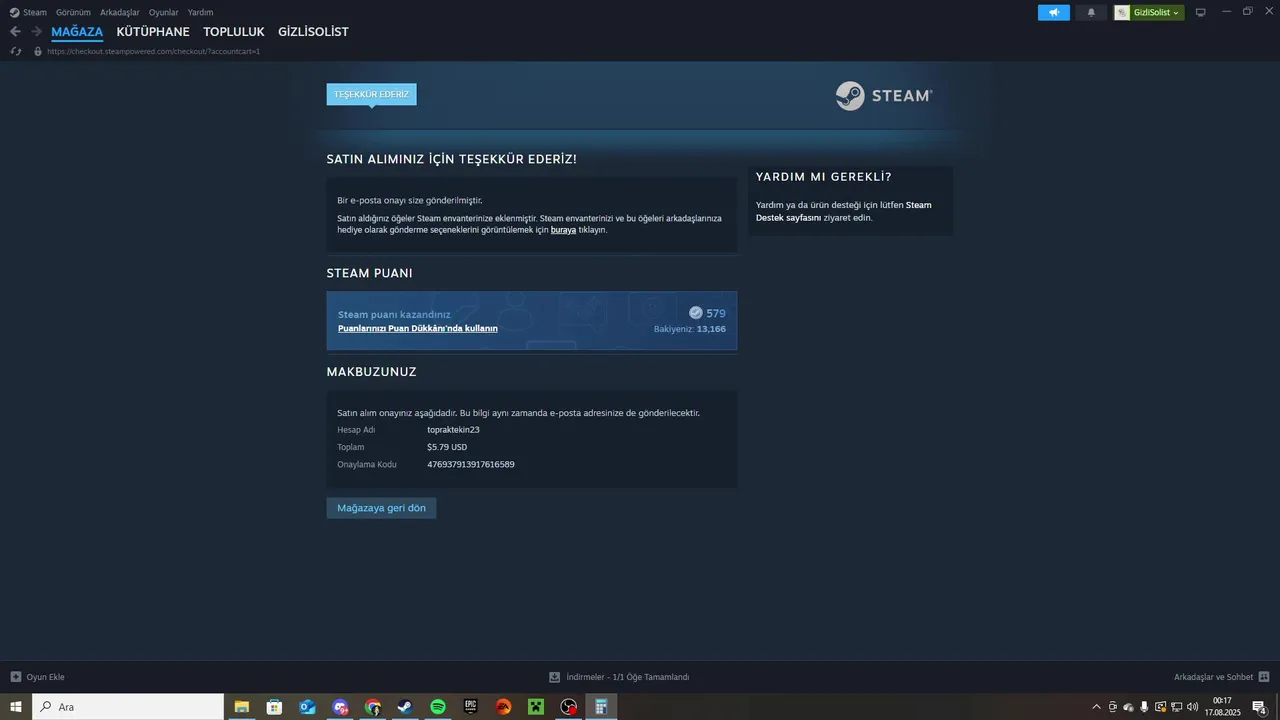
Task: Open Microsoft Store from the taskbar
Action: click(274, 707)
